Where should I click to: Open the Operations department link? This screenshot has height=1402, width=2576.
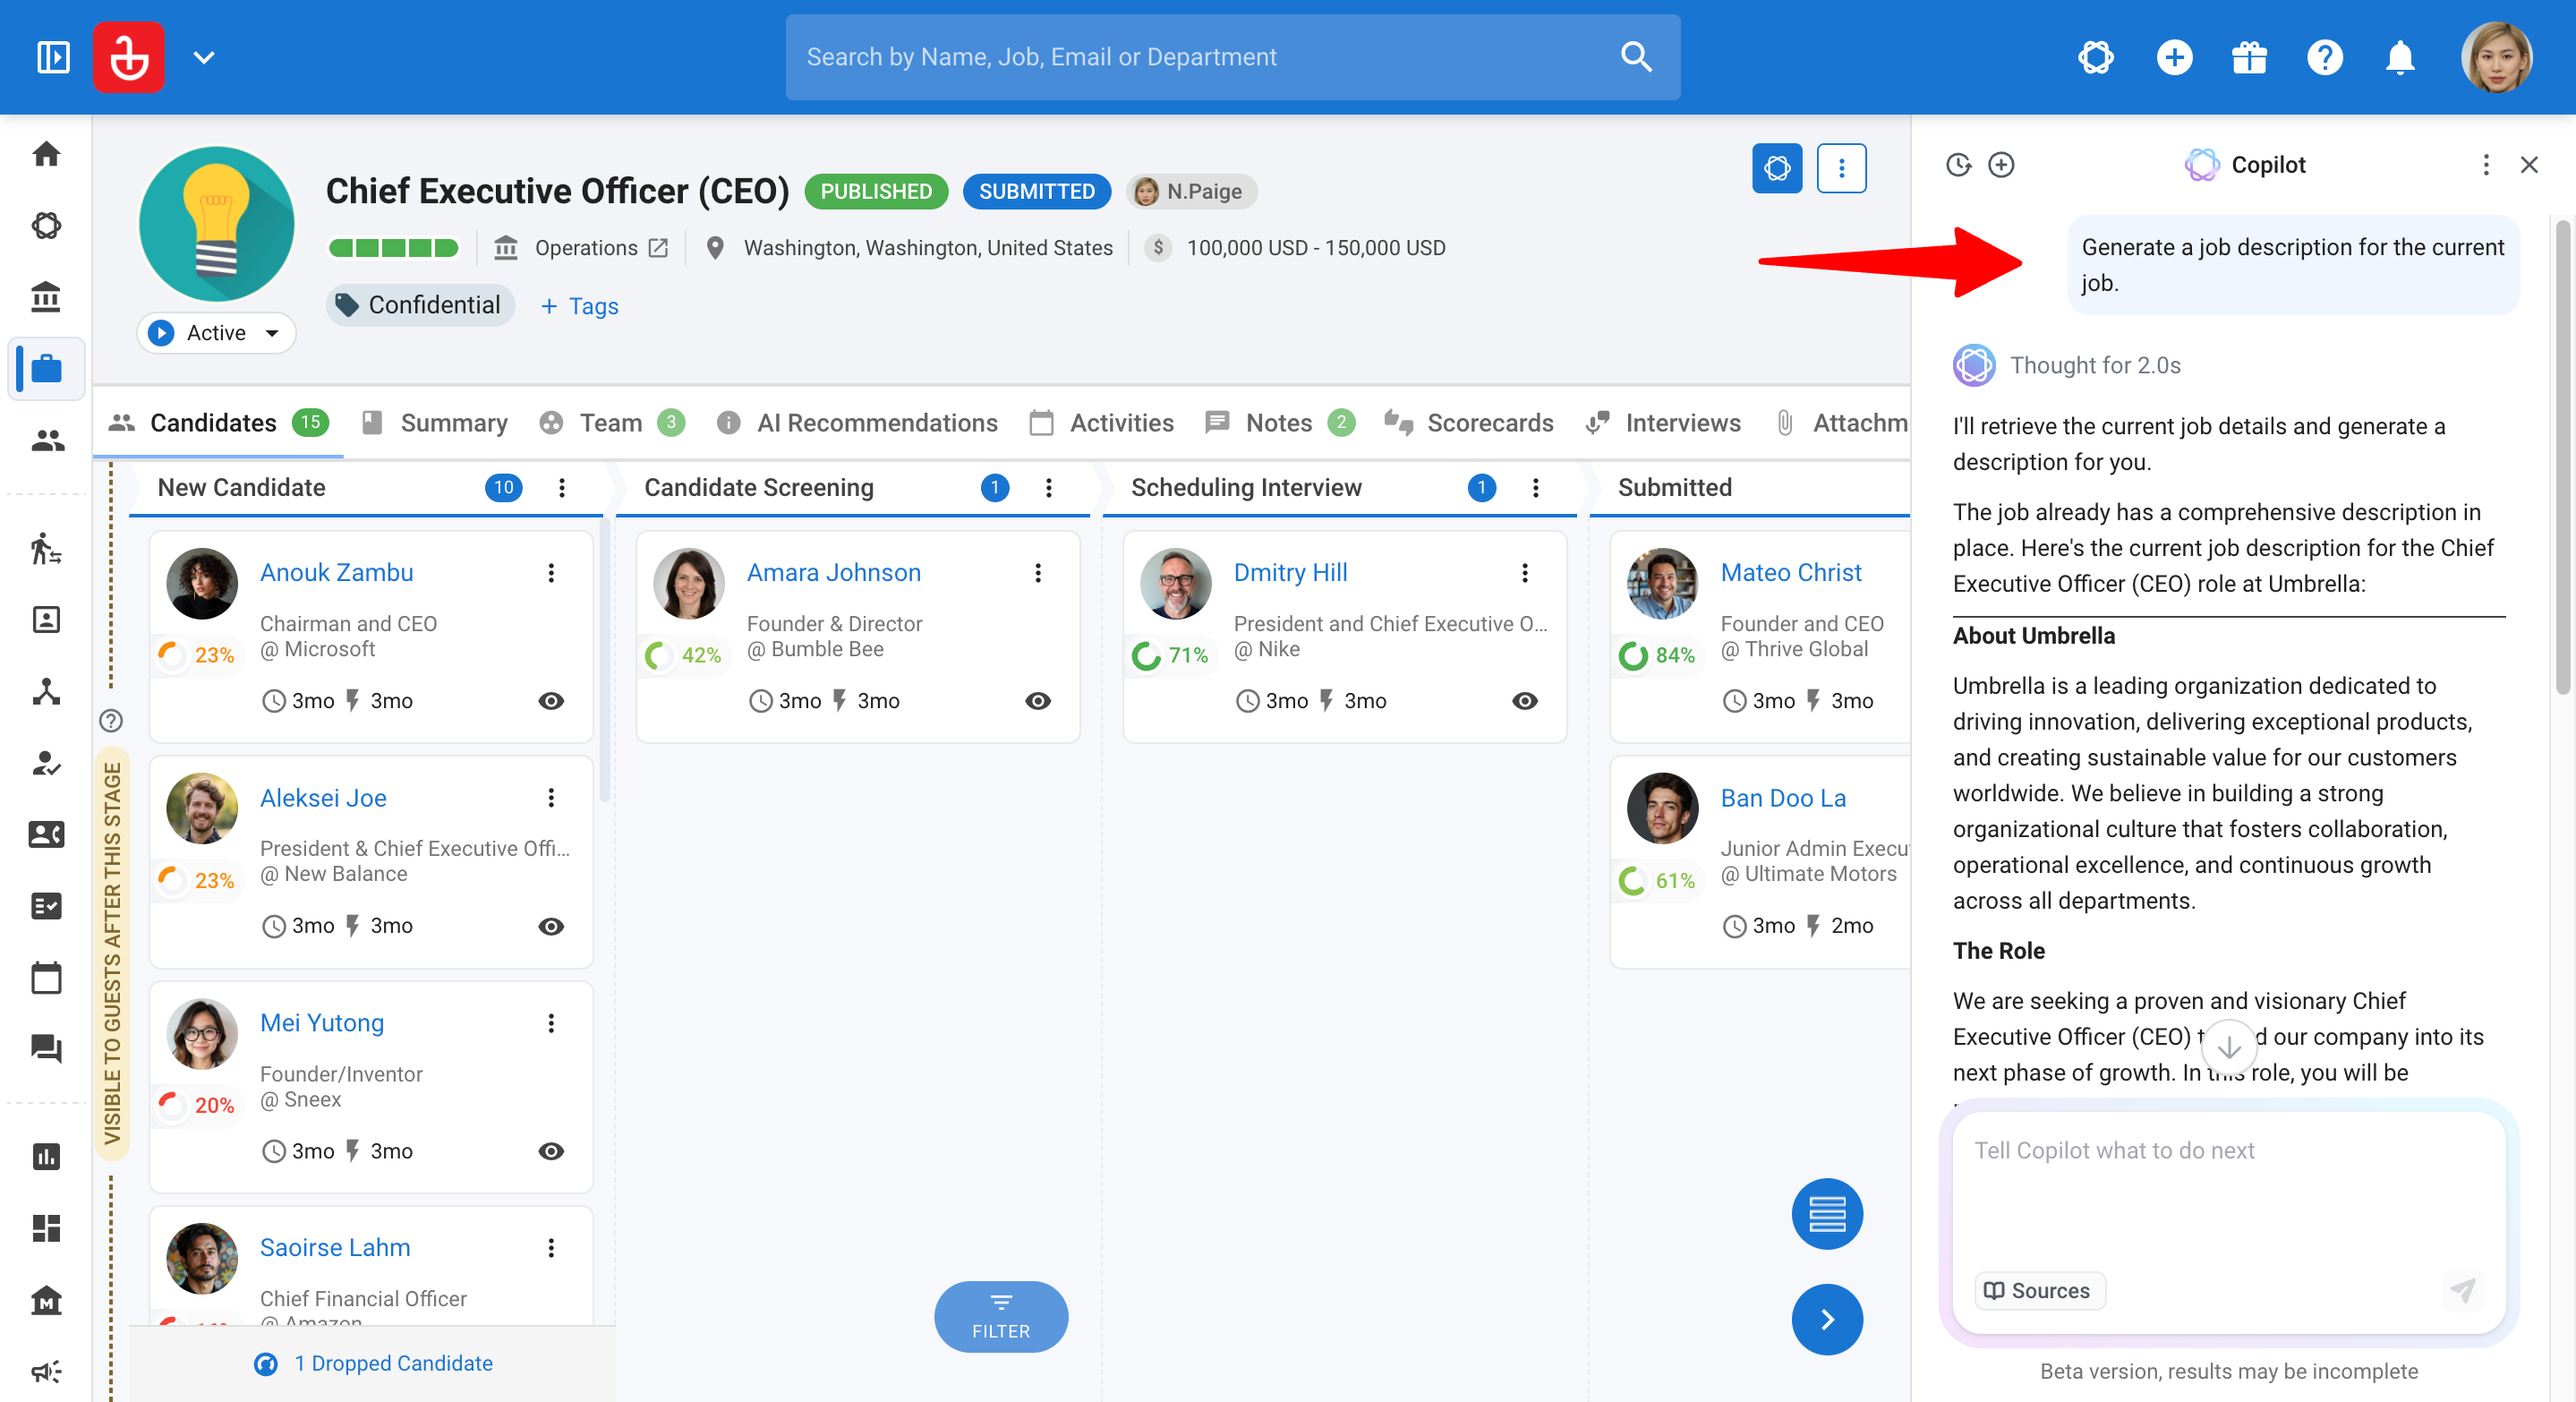601,248
